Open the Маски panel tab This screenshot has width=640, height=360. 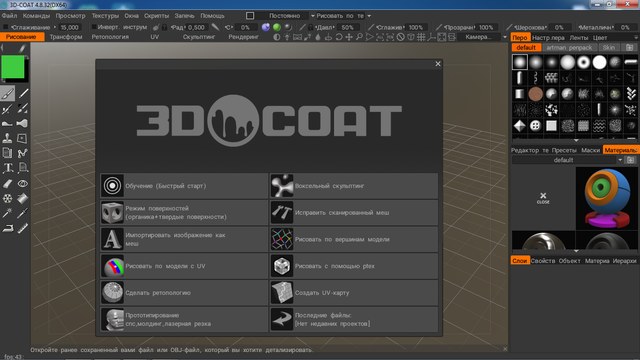point(590,150)
